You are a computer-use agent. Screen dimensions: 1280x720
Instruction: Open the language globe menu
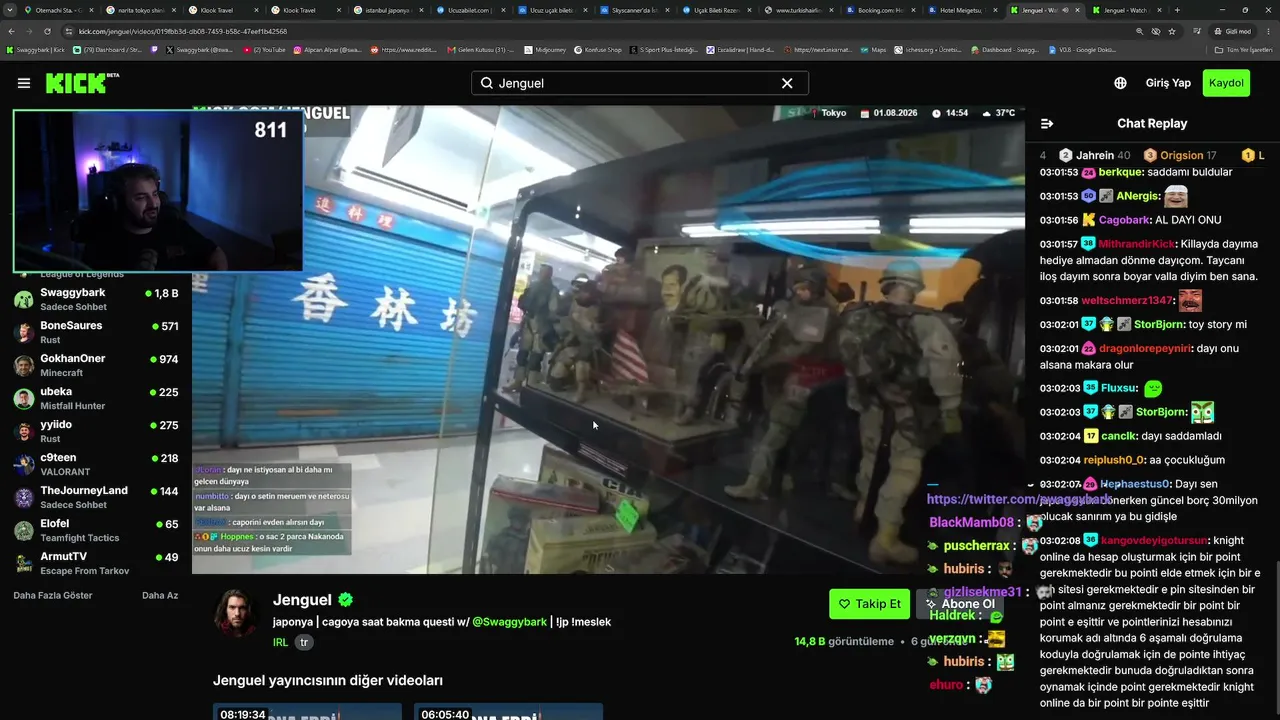(x=1120, y=83)
